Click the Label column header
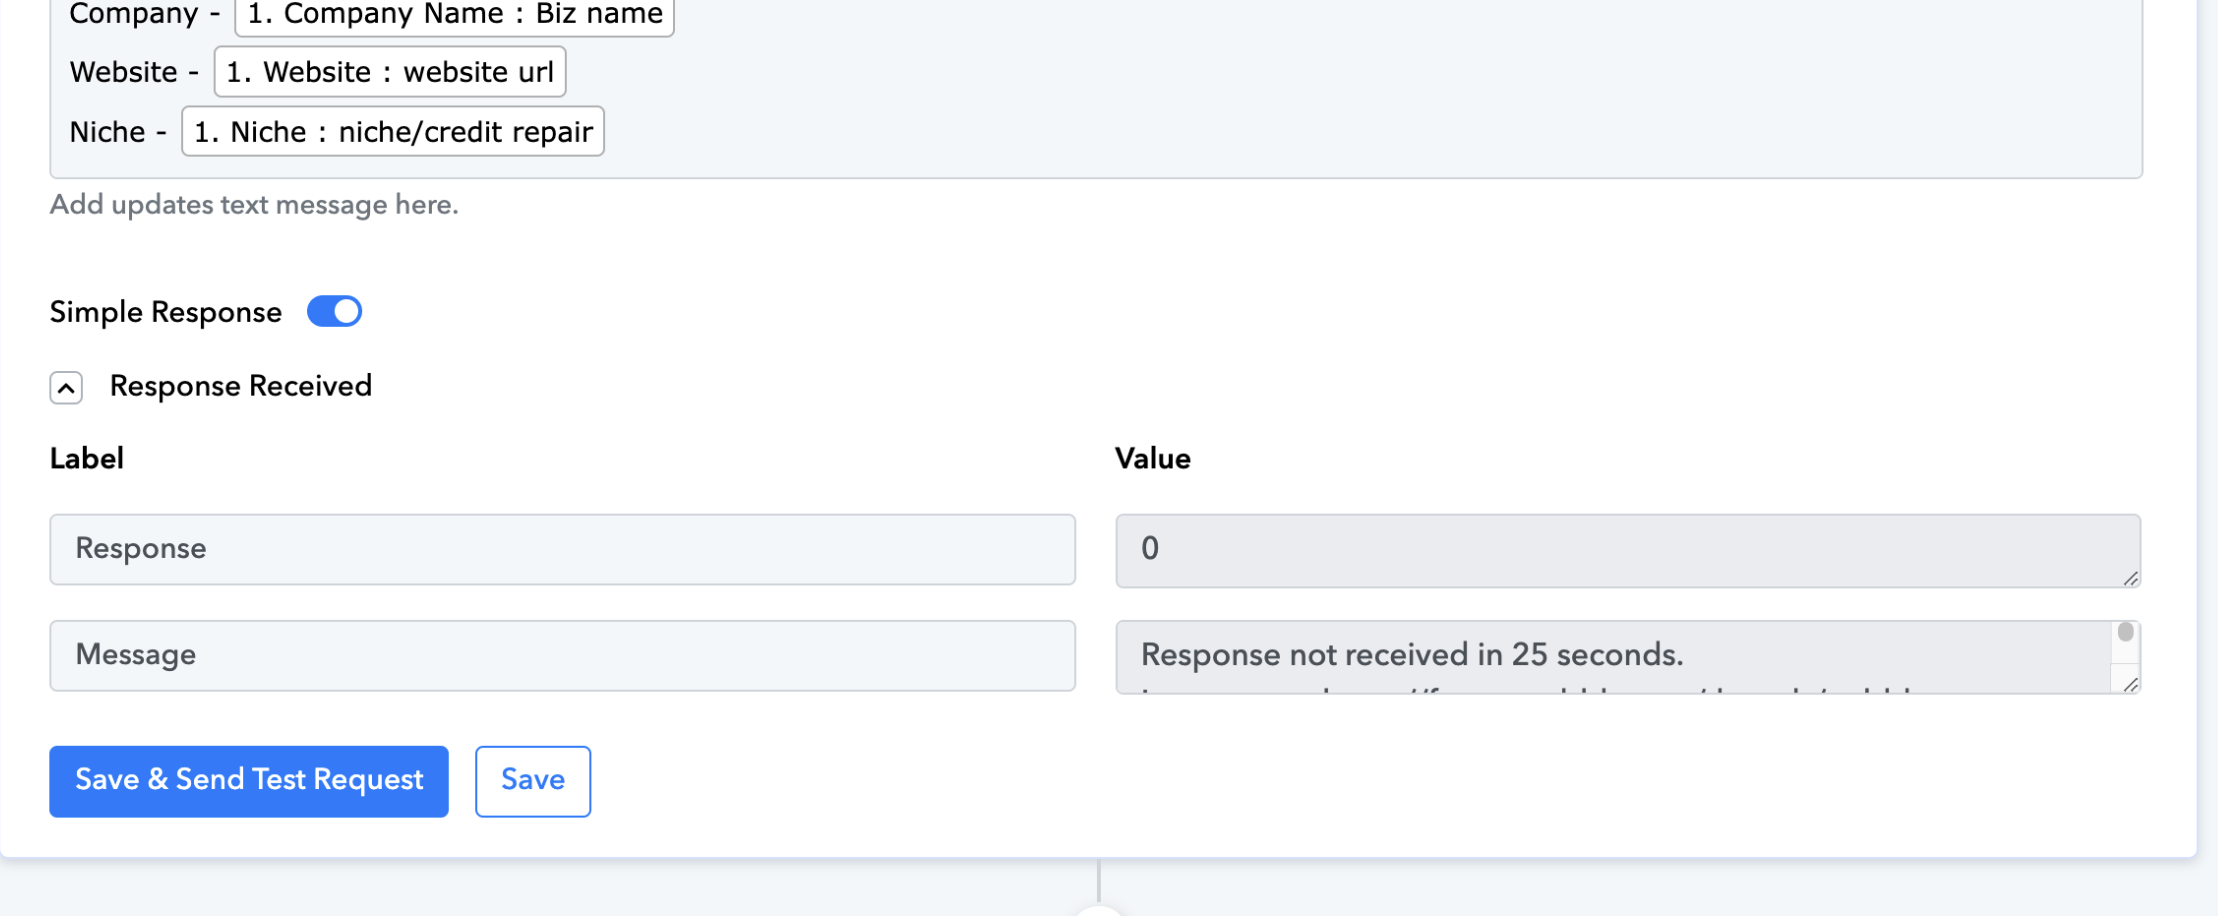 (87, 459)
